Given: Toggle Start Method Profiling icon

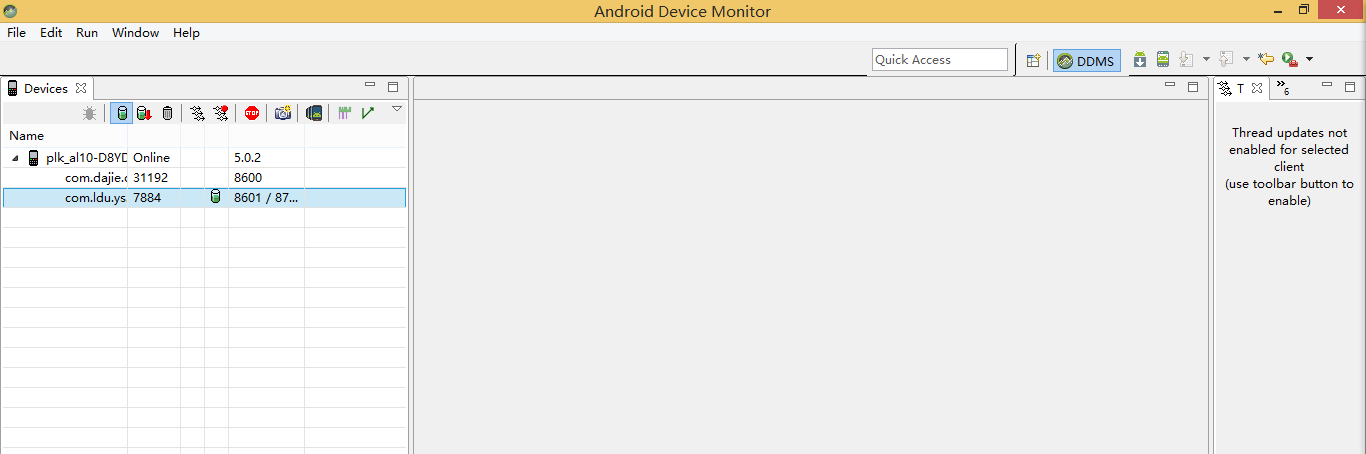Looking at the screenshot, I should (220, 113).
